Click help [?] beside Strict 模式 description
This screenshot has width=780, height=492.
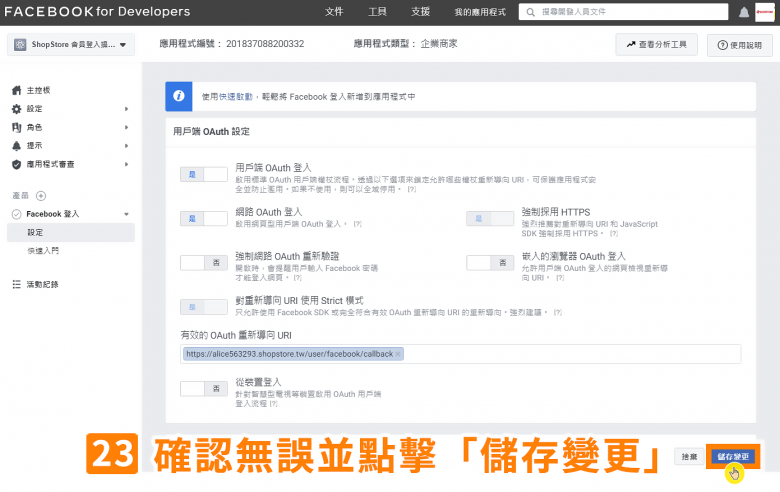click(x=558, y=313)
